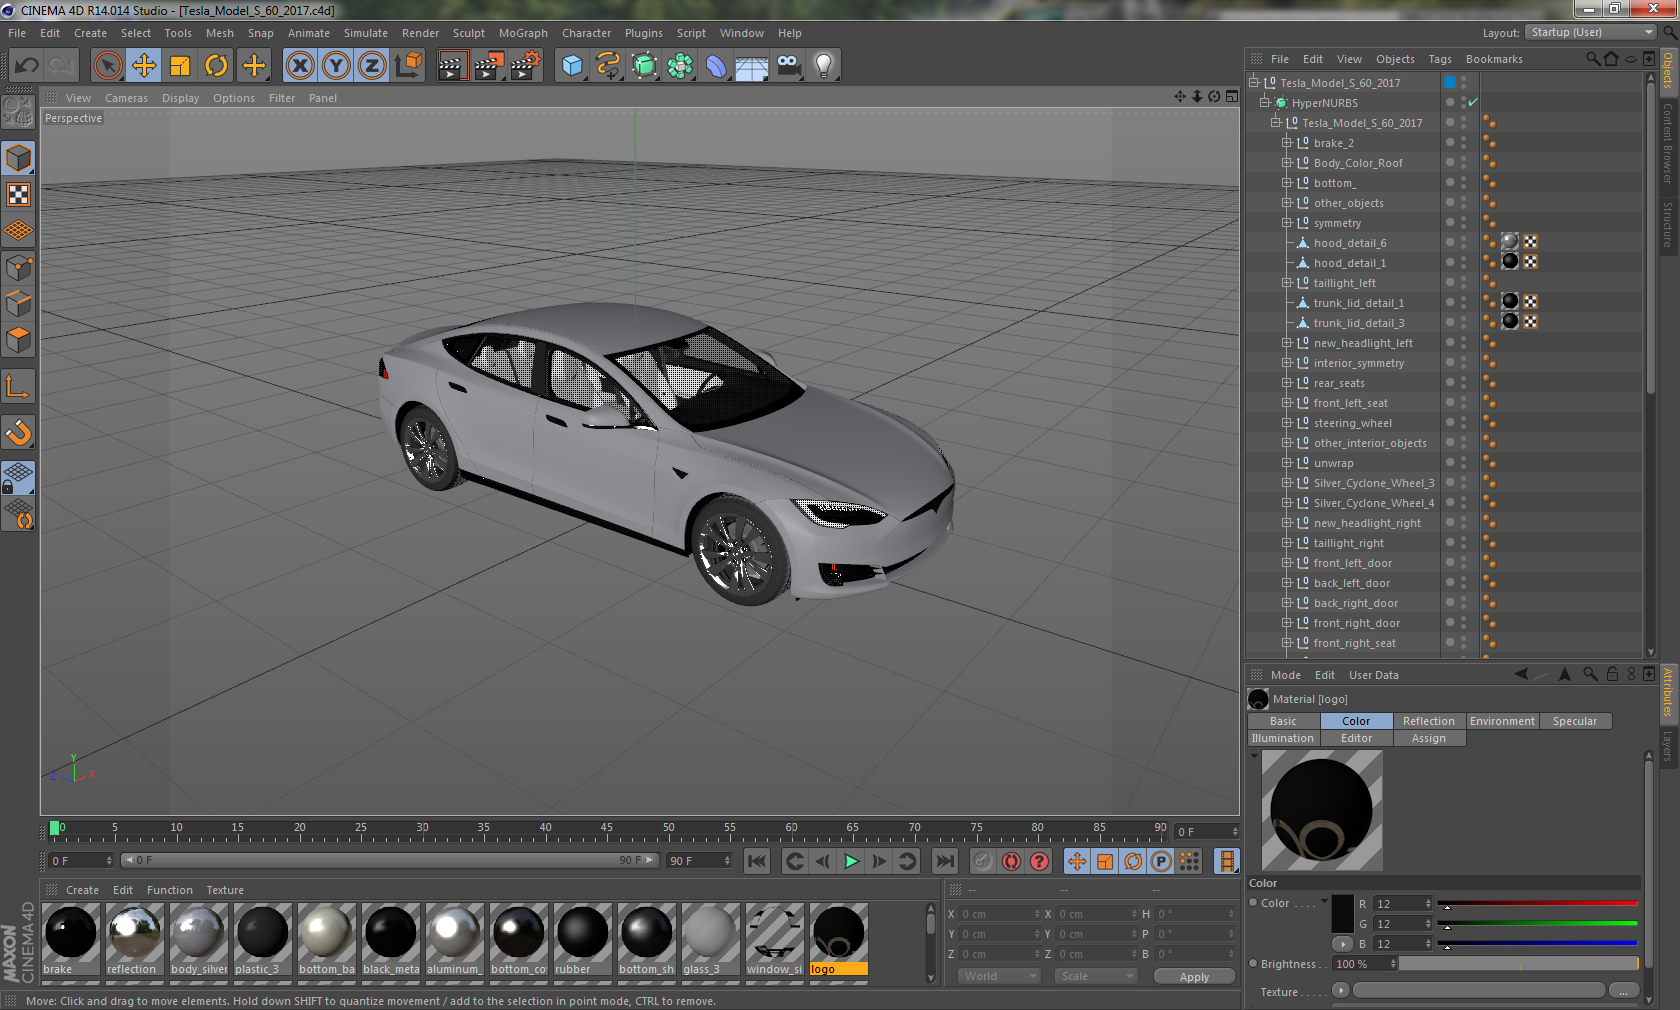The width and height of the screenshot is (1680, 1010).
Task: Add a light object
Action: point(824,66)
